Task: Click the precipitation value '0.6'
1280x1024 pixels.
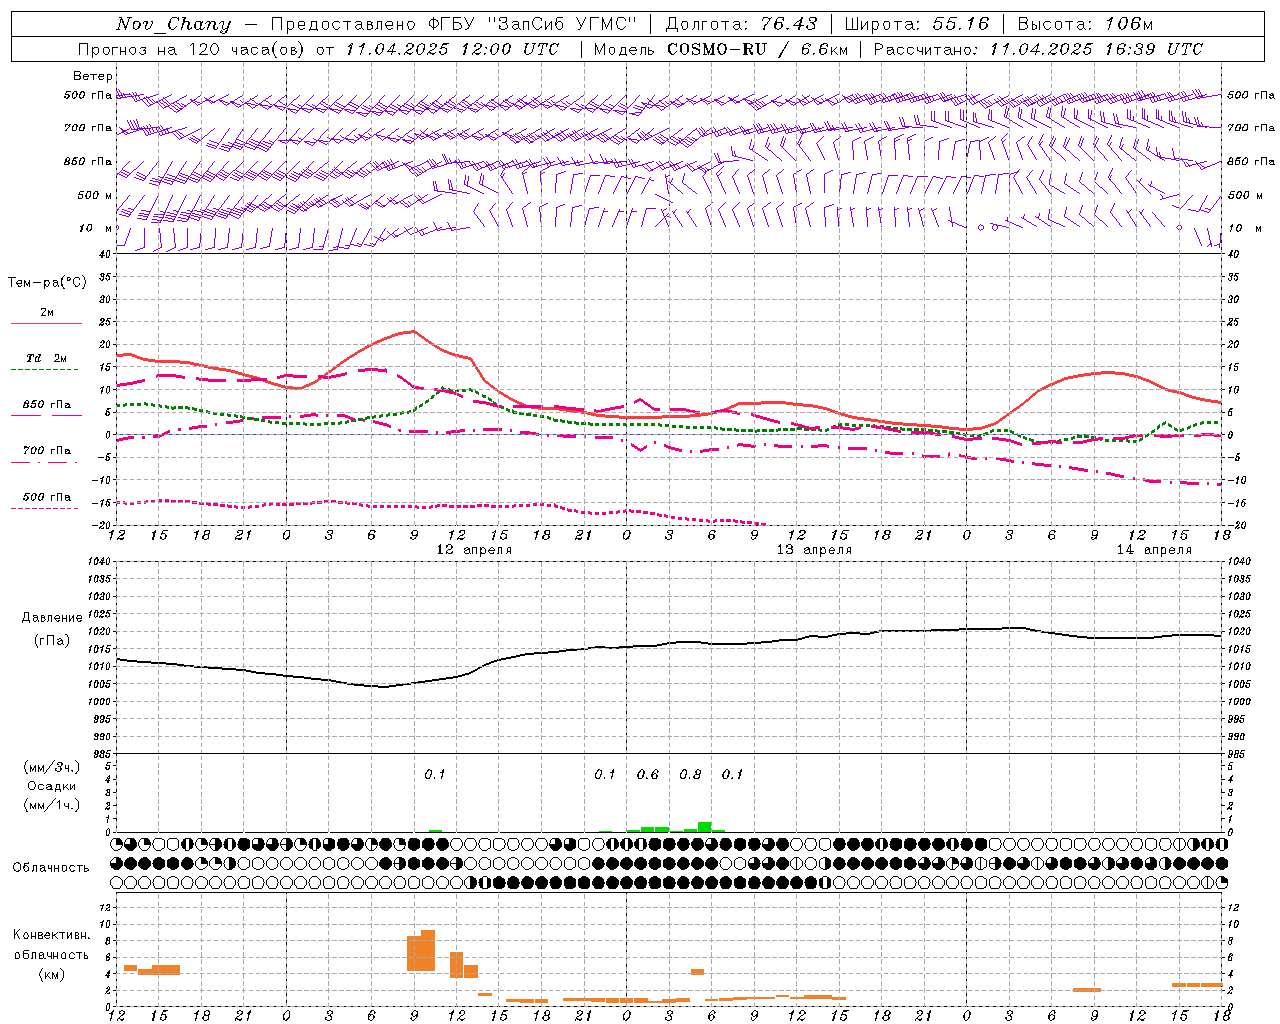Action: tap(648, 774)
